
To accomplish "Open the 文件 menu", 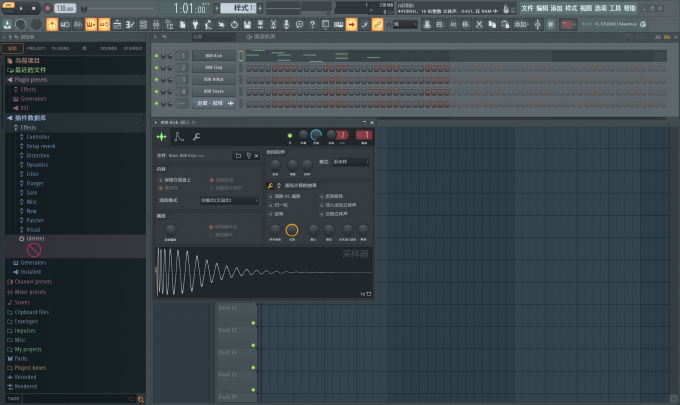I will (527, 8).
